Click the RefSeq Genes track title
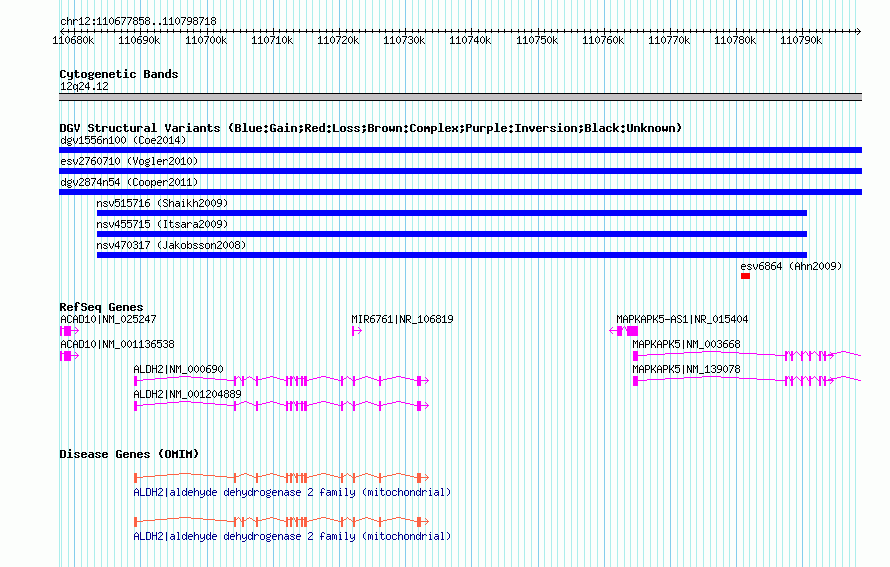The width and height of the screenshot is (890, 567). pyautogui.click(x=101, y=307)
